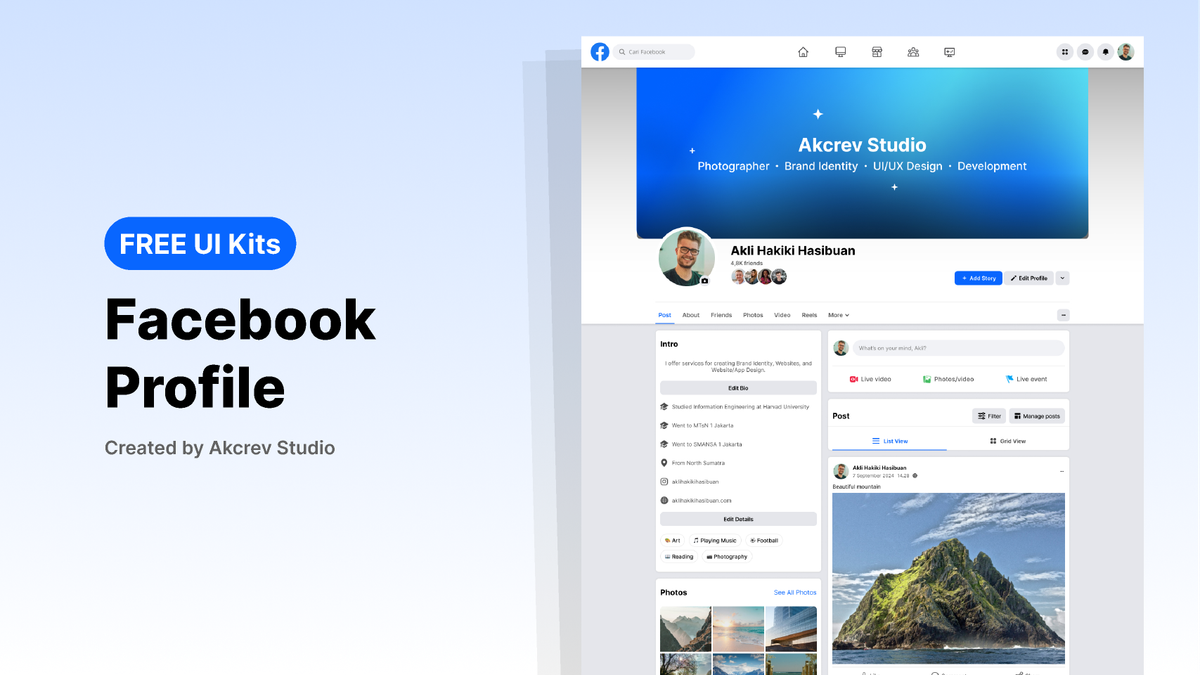
Task: Click the three-dot button right of profile tabs
Action: pos(1063,315)
